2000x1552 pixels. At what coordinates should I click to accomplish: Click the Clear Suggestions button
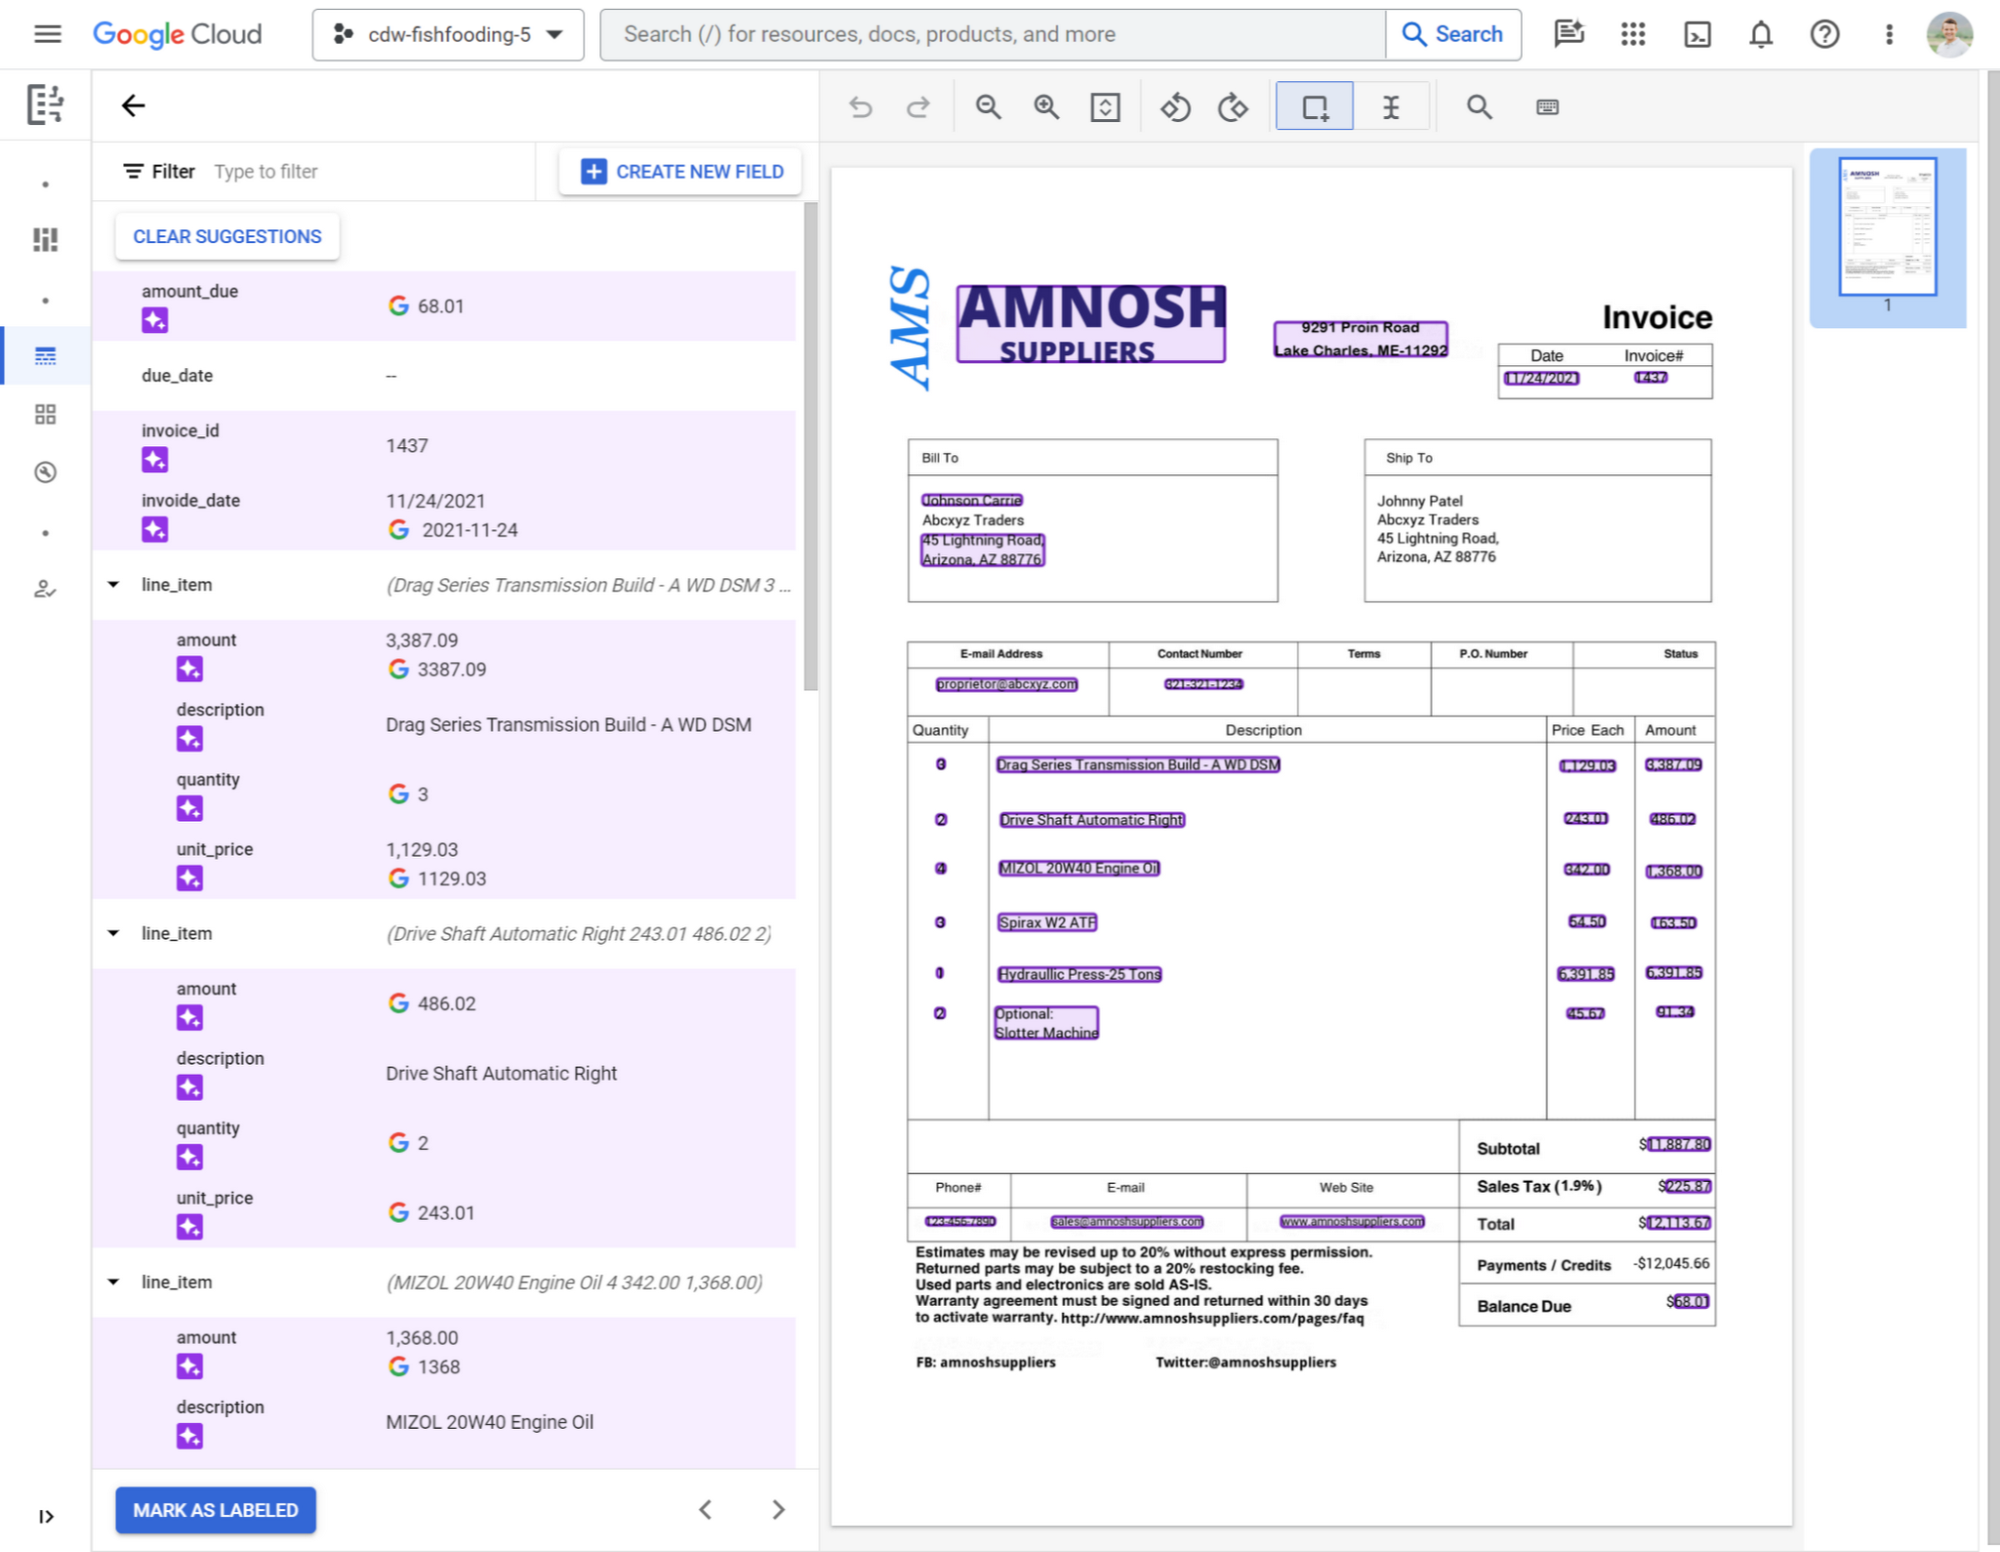tap(227, 237)
